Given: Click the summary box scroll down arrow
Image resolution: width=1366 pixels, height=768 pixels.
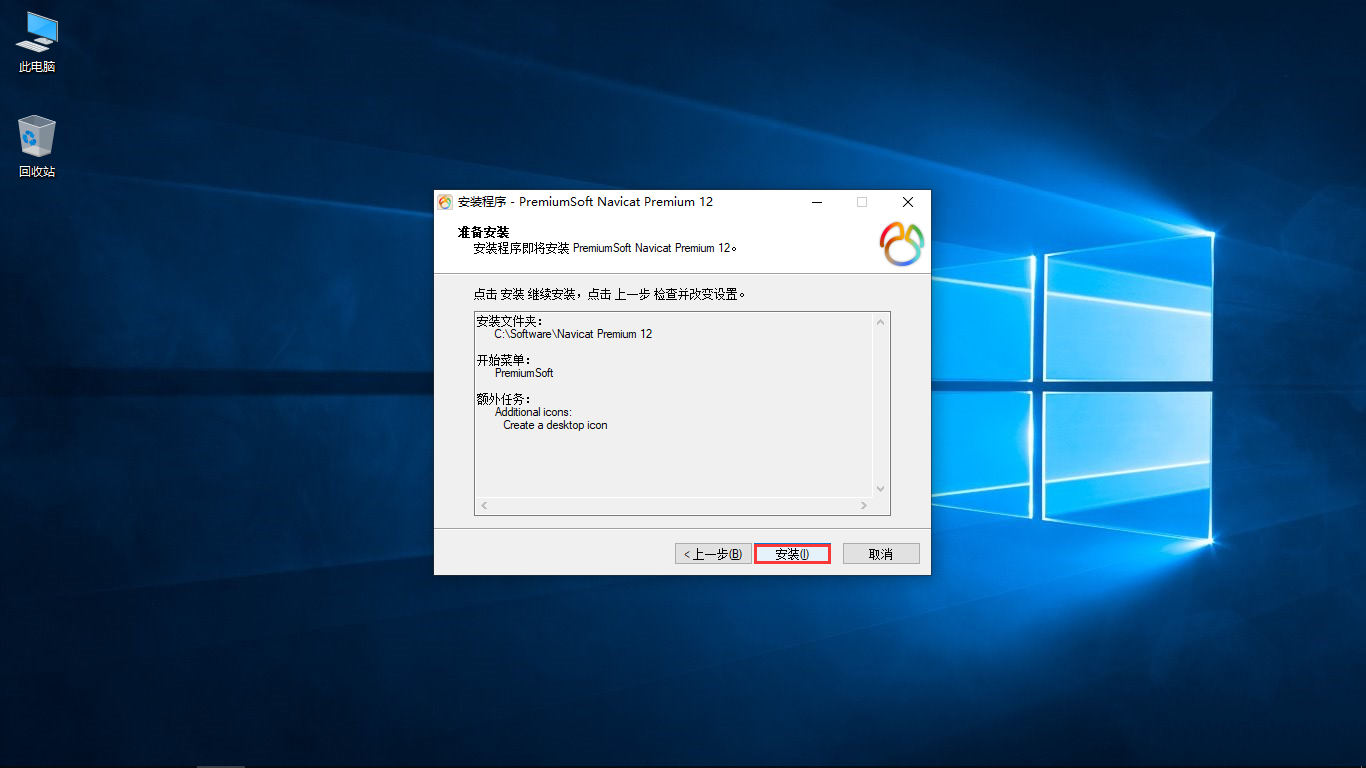Looking at the screenshot, I should pos(881,489).
